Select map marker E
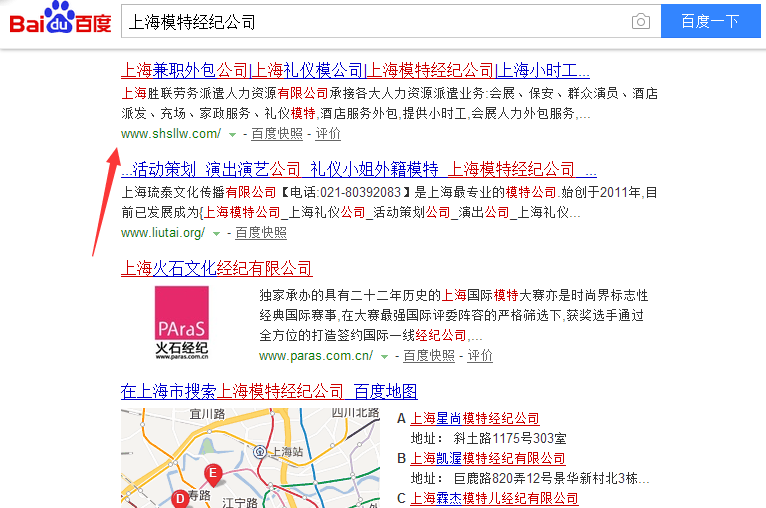 click(x=213, y=474)
